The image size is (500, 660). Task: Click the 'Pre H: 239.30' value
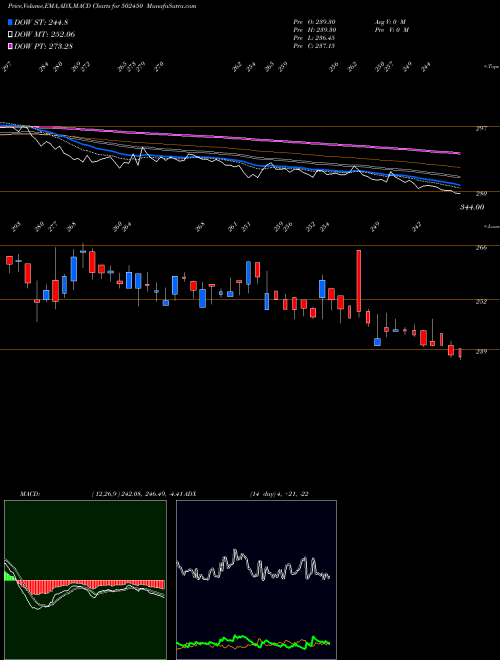(x=314, y=30)
